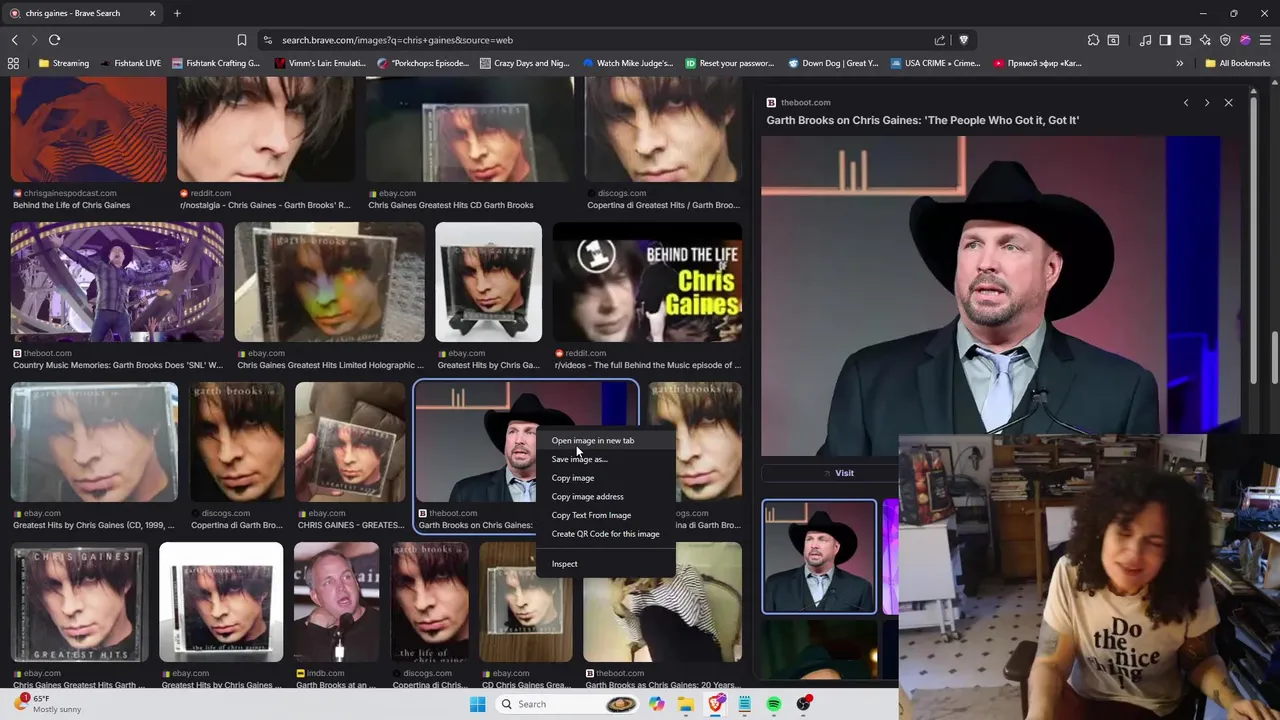Viewport: 1280px width, 720px height.
Task: Select Copy image in context menu
Action: [606, 478]
